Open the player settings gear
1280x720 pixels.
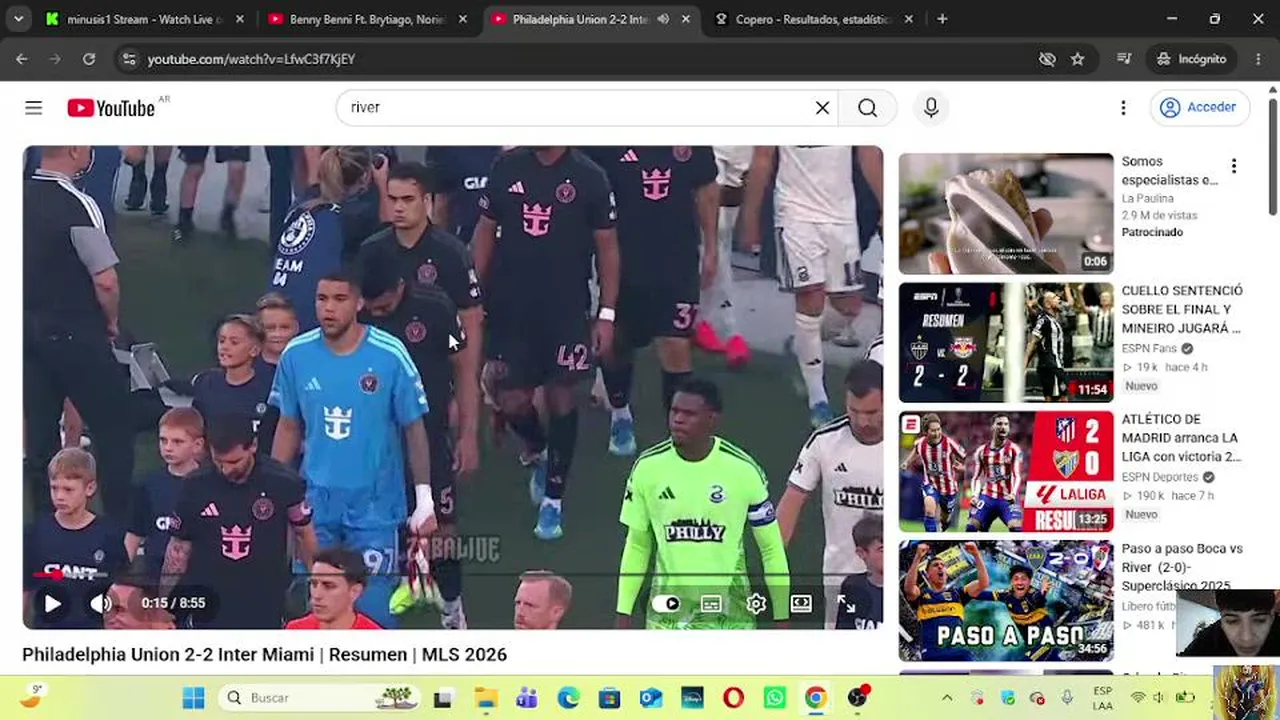[756, 603]
